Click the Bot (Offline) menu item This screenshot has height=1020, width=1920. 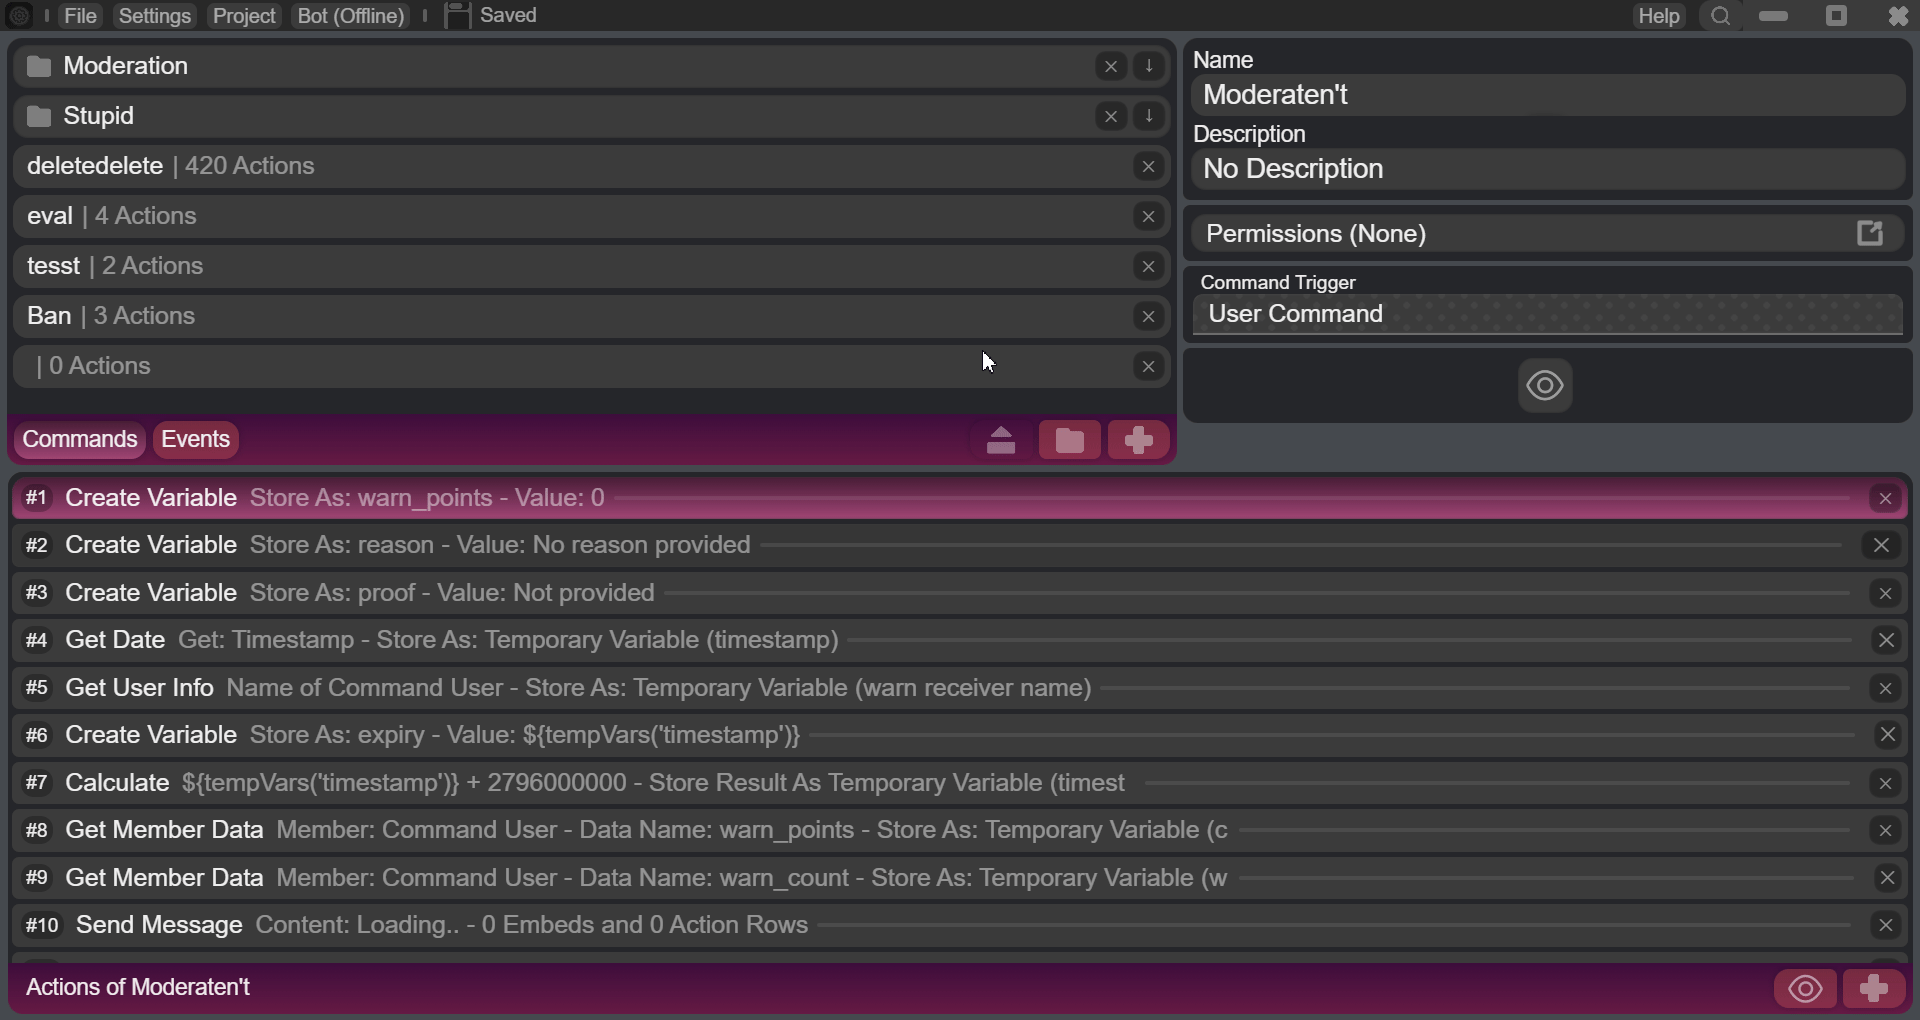pyautogui.click(x=351, y=16)
